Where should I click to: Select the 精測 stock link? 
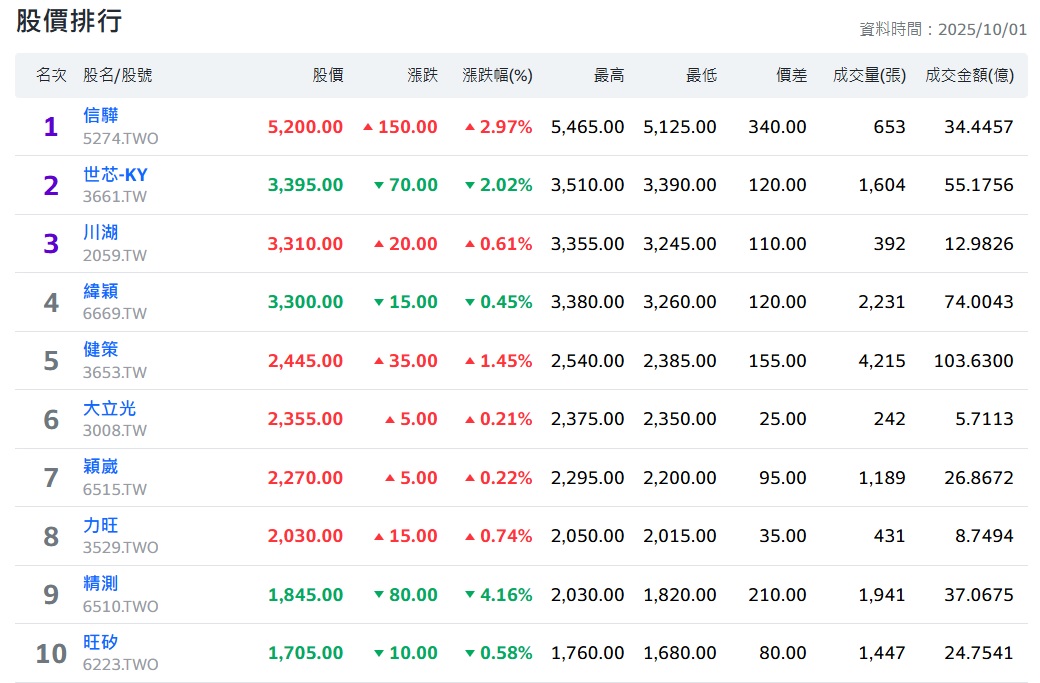(x=101, y=584)
